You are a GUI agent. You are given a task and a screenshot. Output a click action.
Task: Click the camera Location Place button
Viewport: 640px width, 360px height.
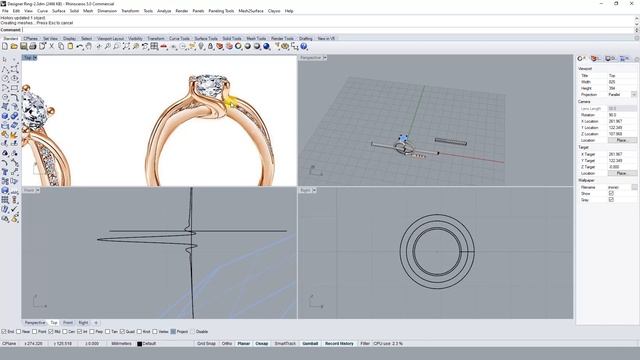pos(621,140)
